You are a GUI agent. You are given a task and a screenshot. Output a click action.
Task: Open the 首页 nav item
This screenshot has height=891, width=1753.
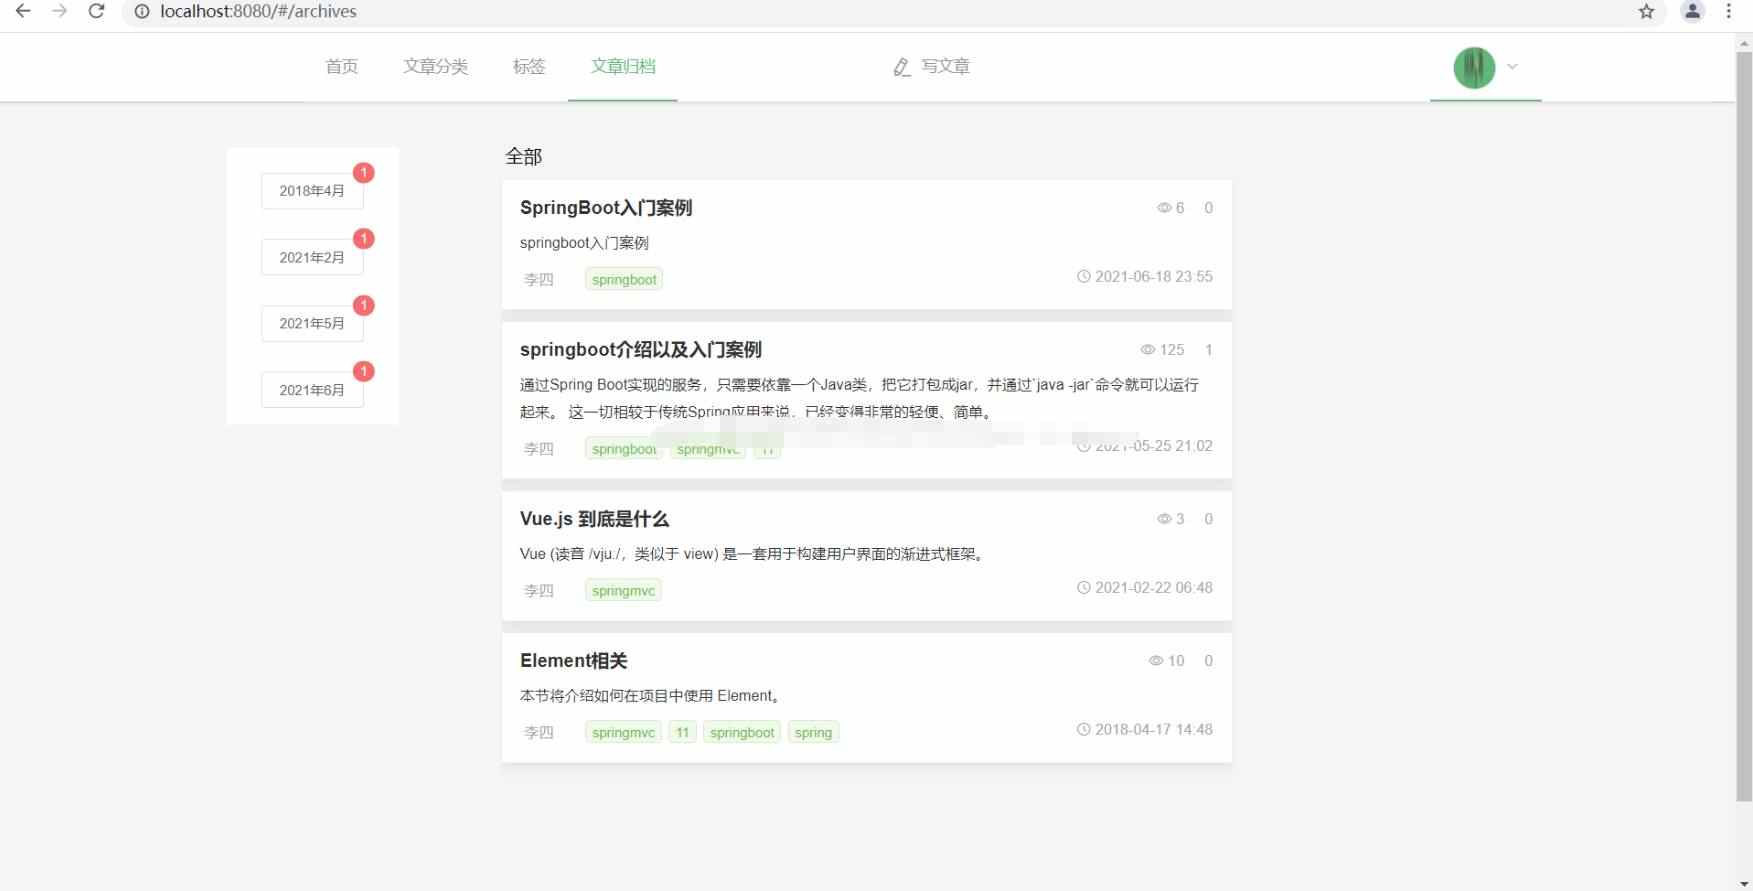tap(342, 66)
